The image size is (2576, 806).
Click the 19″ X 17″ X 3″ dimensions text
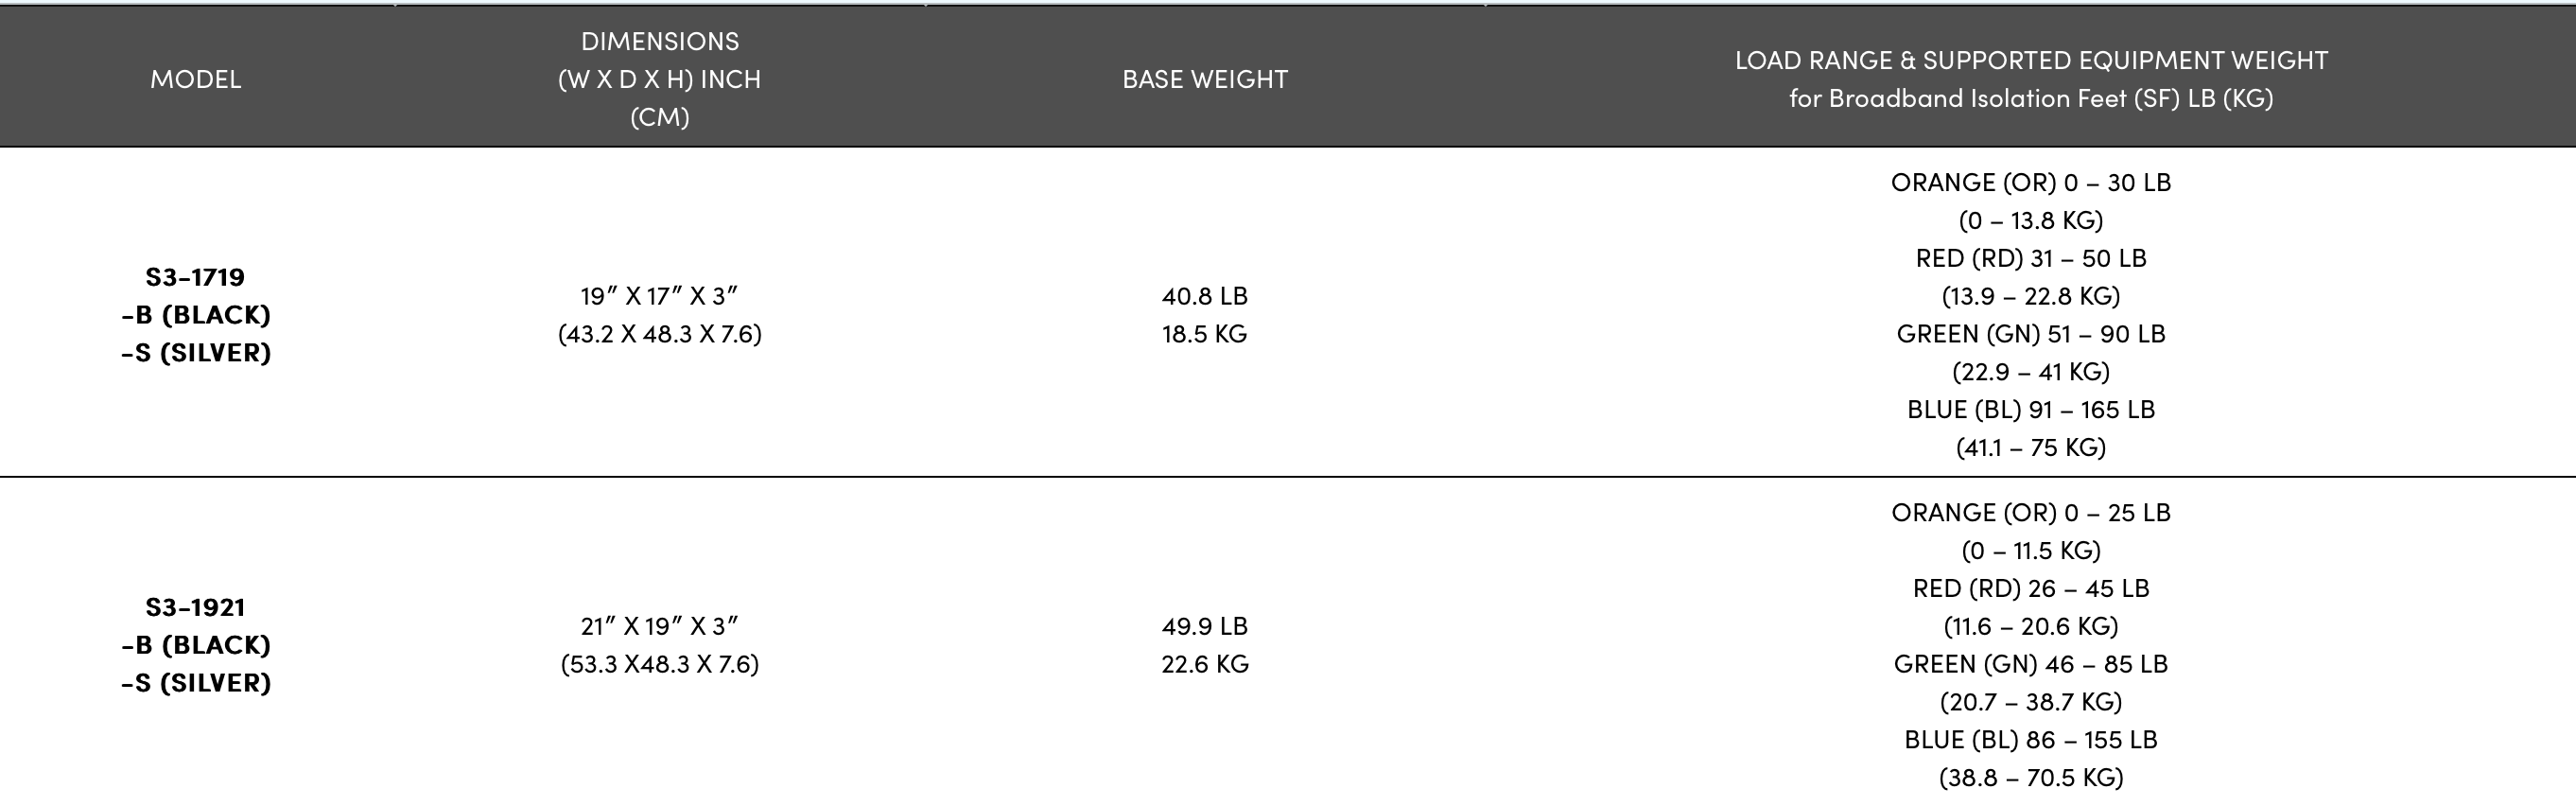coord(659,296)
